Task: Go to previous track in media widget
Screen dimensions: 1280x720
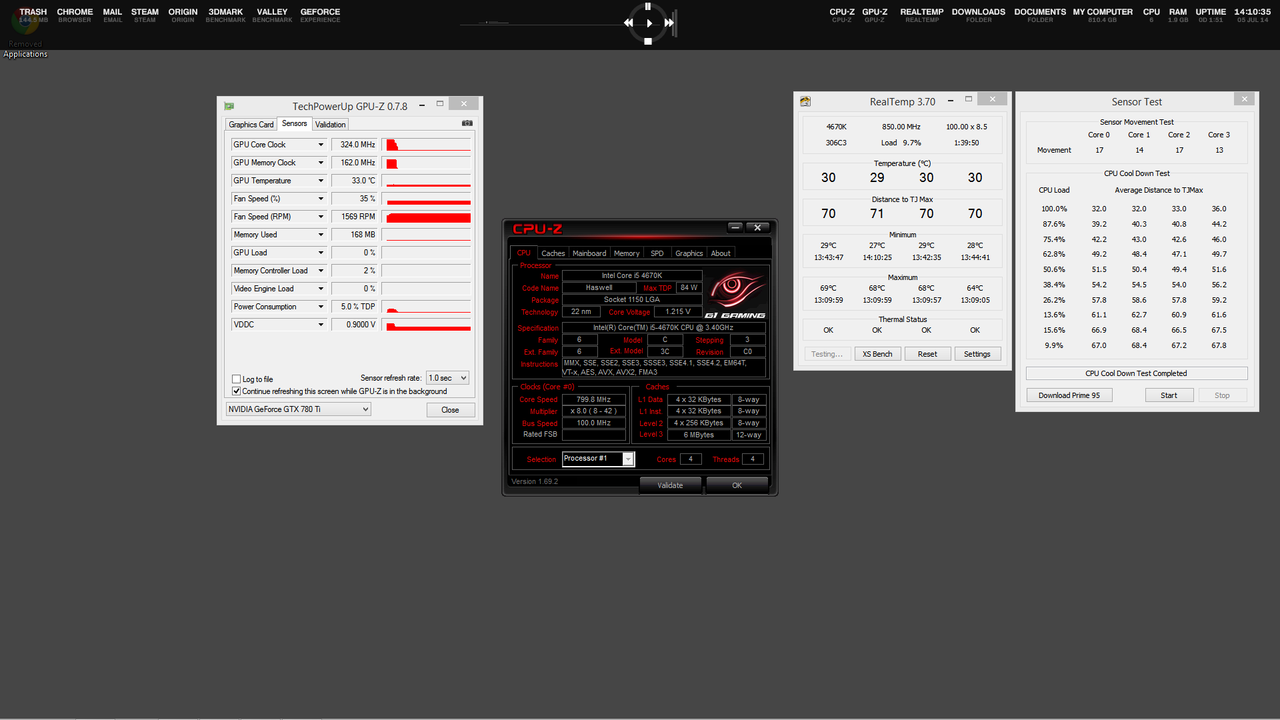Action: (x=629, y=22)
